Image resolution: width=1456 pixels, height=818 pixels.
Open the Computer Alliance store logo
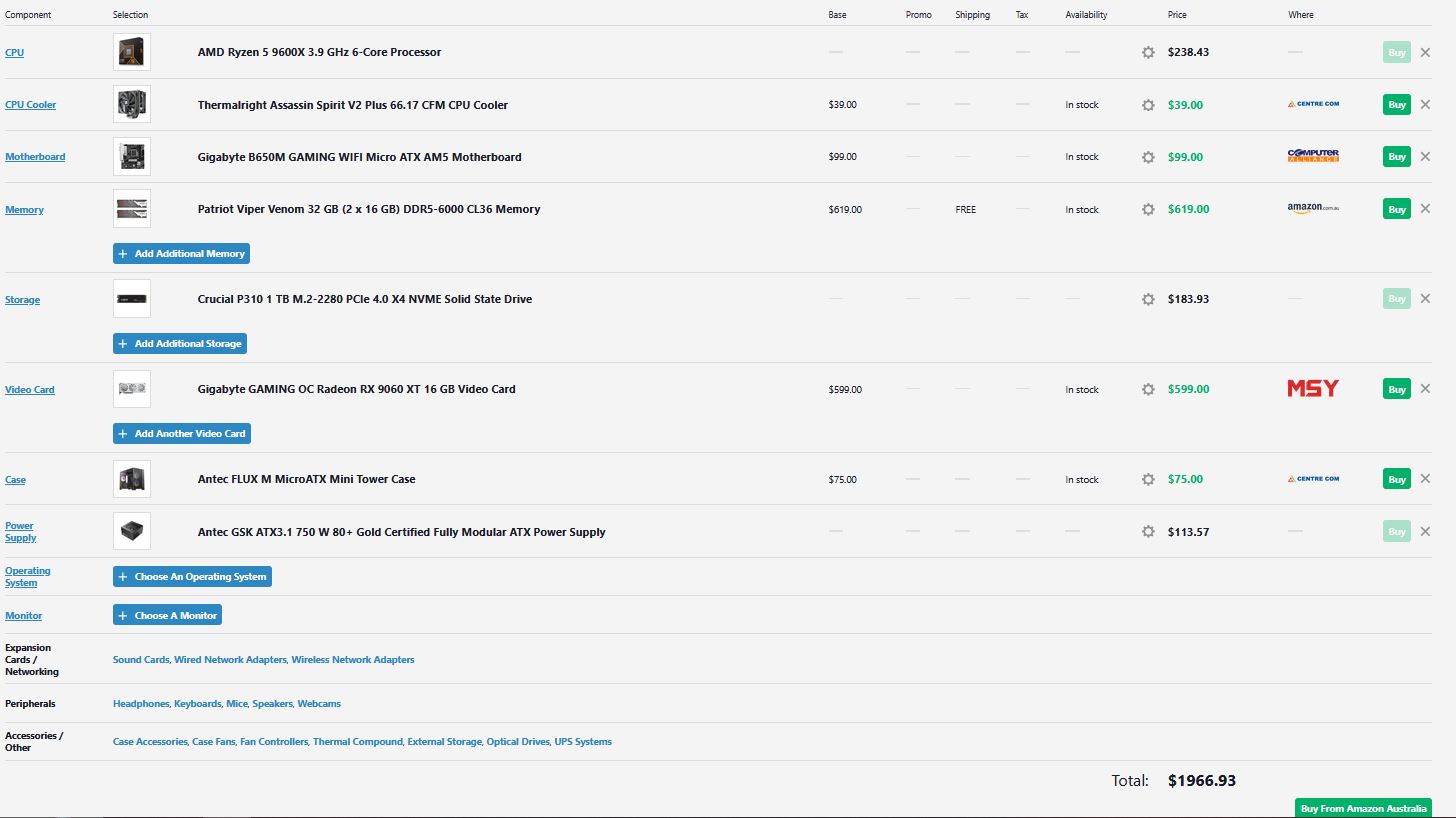1313,156
